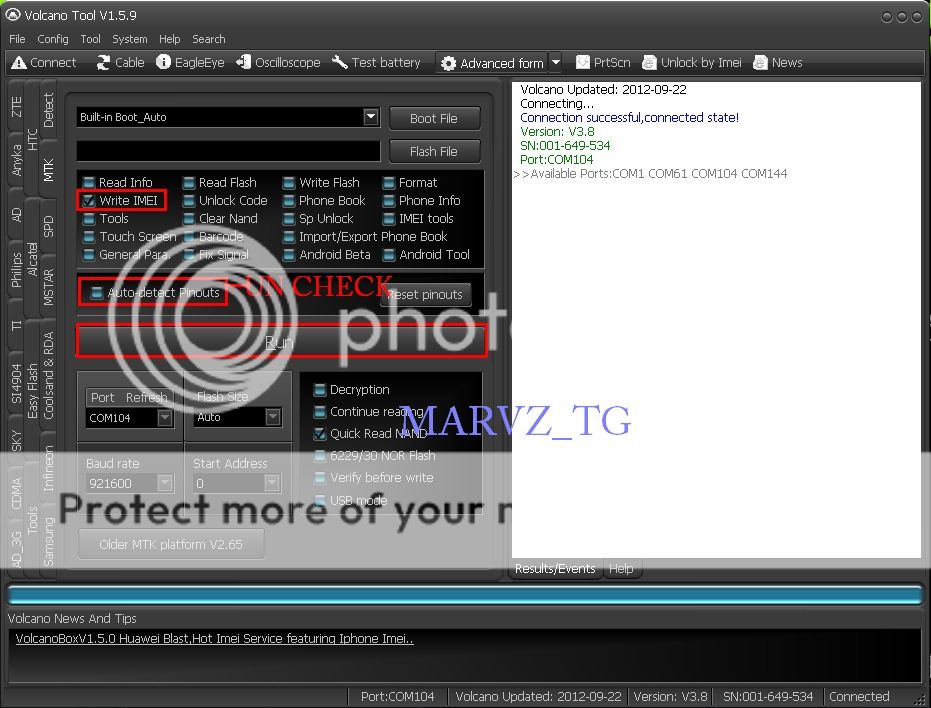Tick the Android Tool checkbox

[x=388, y=255]
